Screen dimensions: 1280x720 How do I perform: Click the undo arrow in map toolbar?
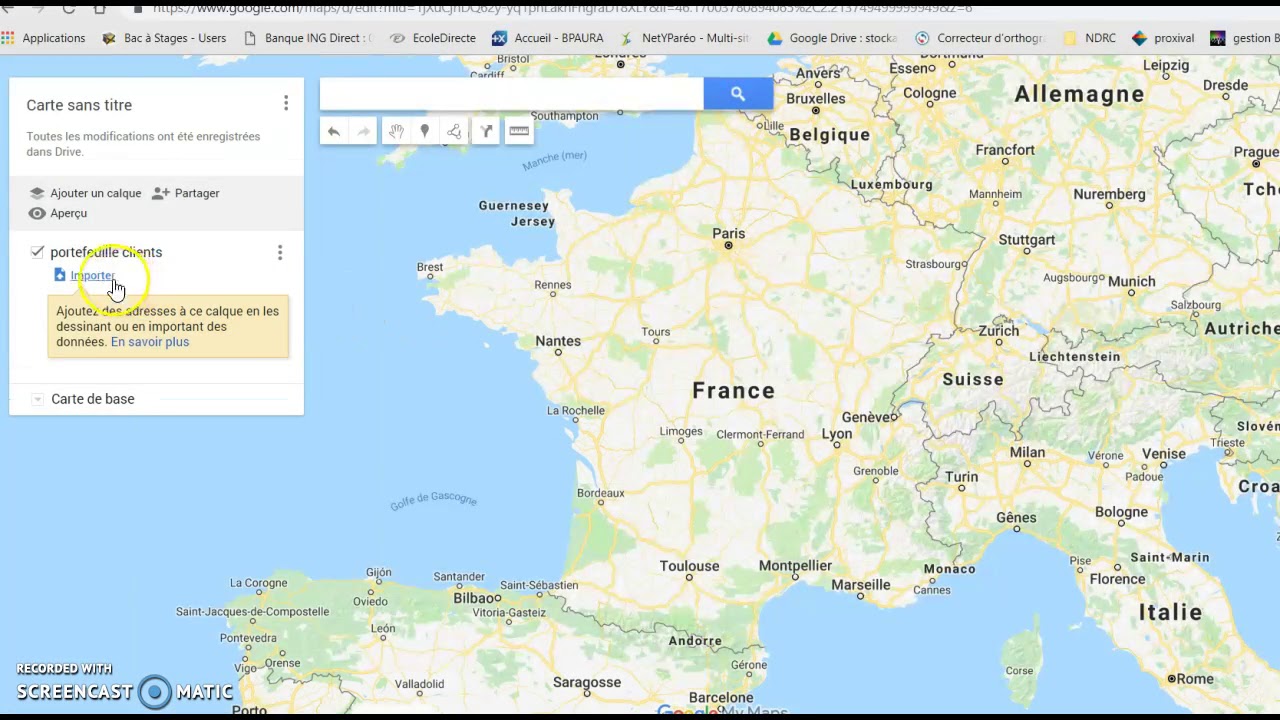point(334,132)
